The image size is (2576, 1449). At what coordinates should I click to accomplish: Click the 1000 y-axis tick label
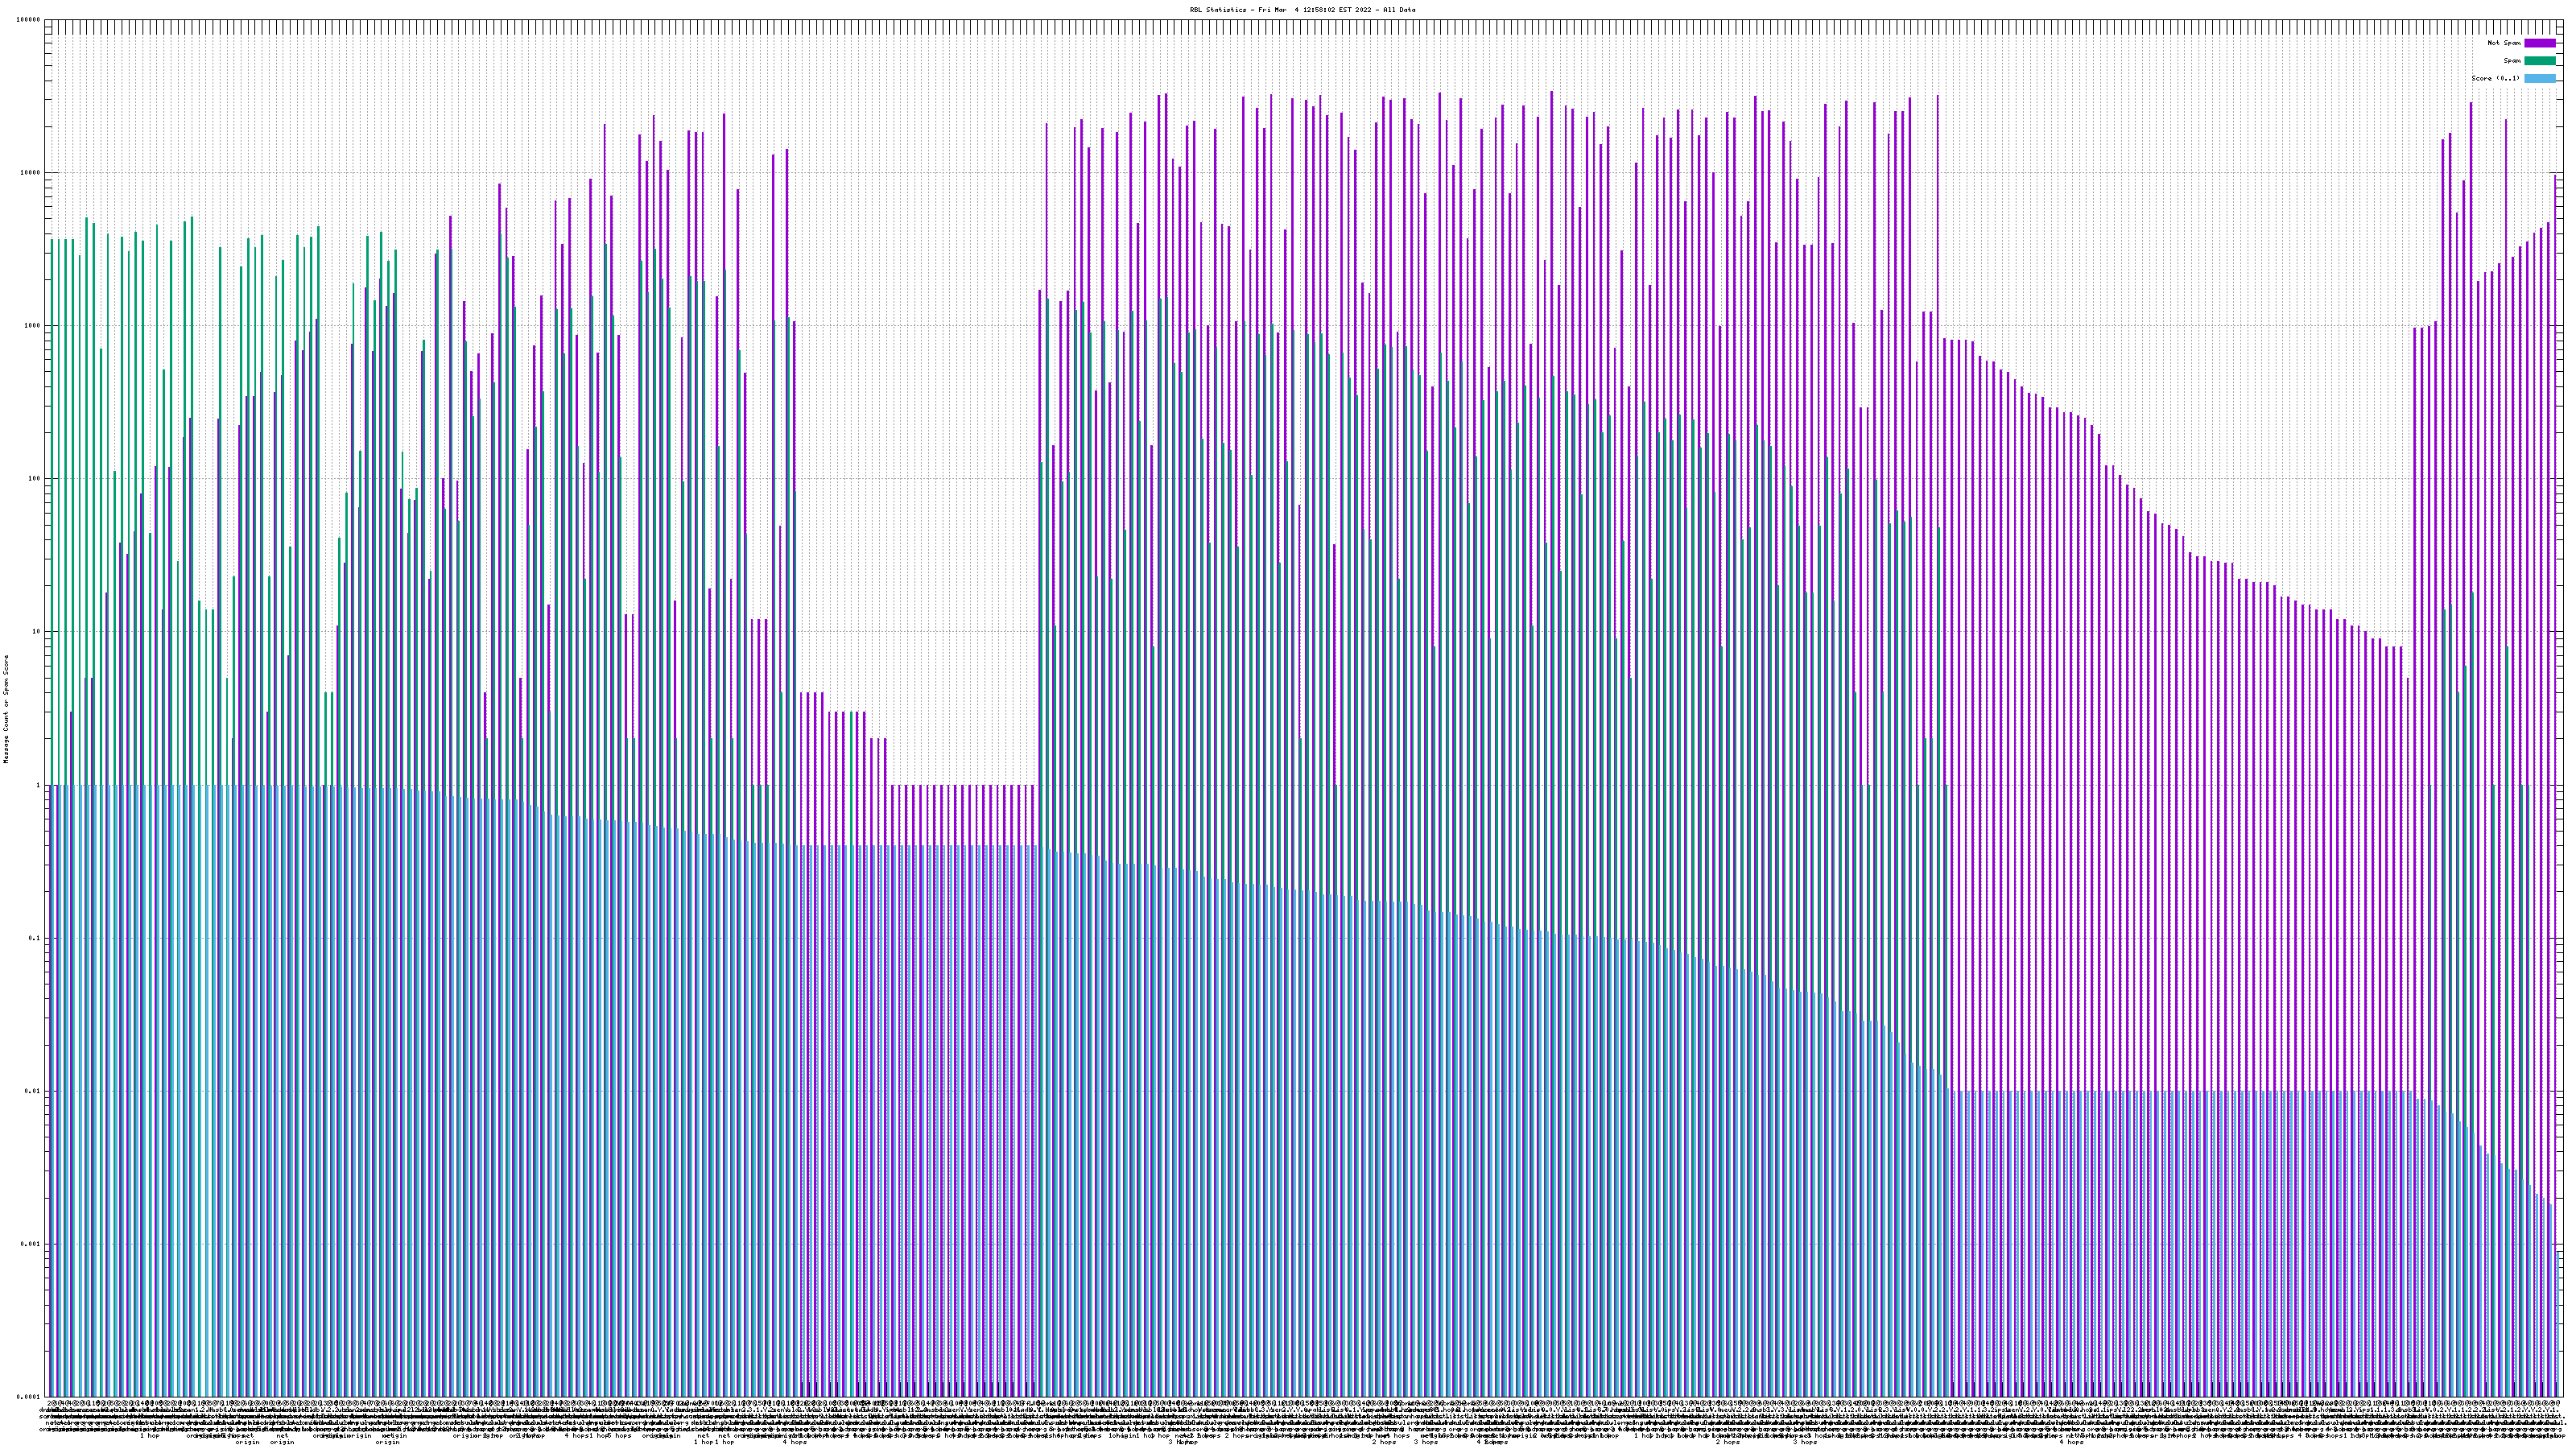33,326
